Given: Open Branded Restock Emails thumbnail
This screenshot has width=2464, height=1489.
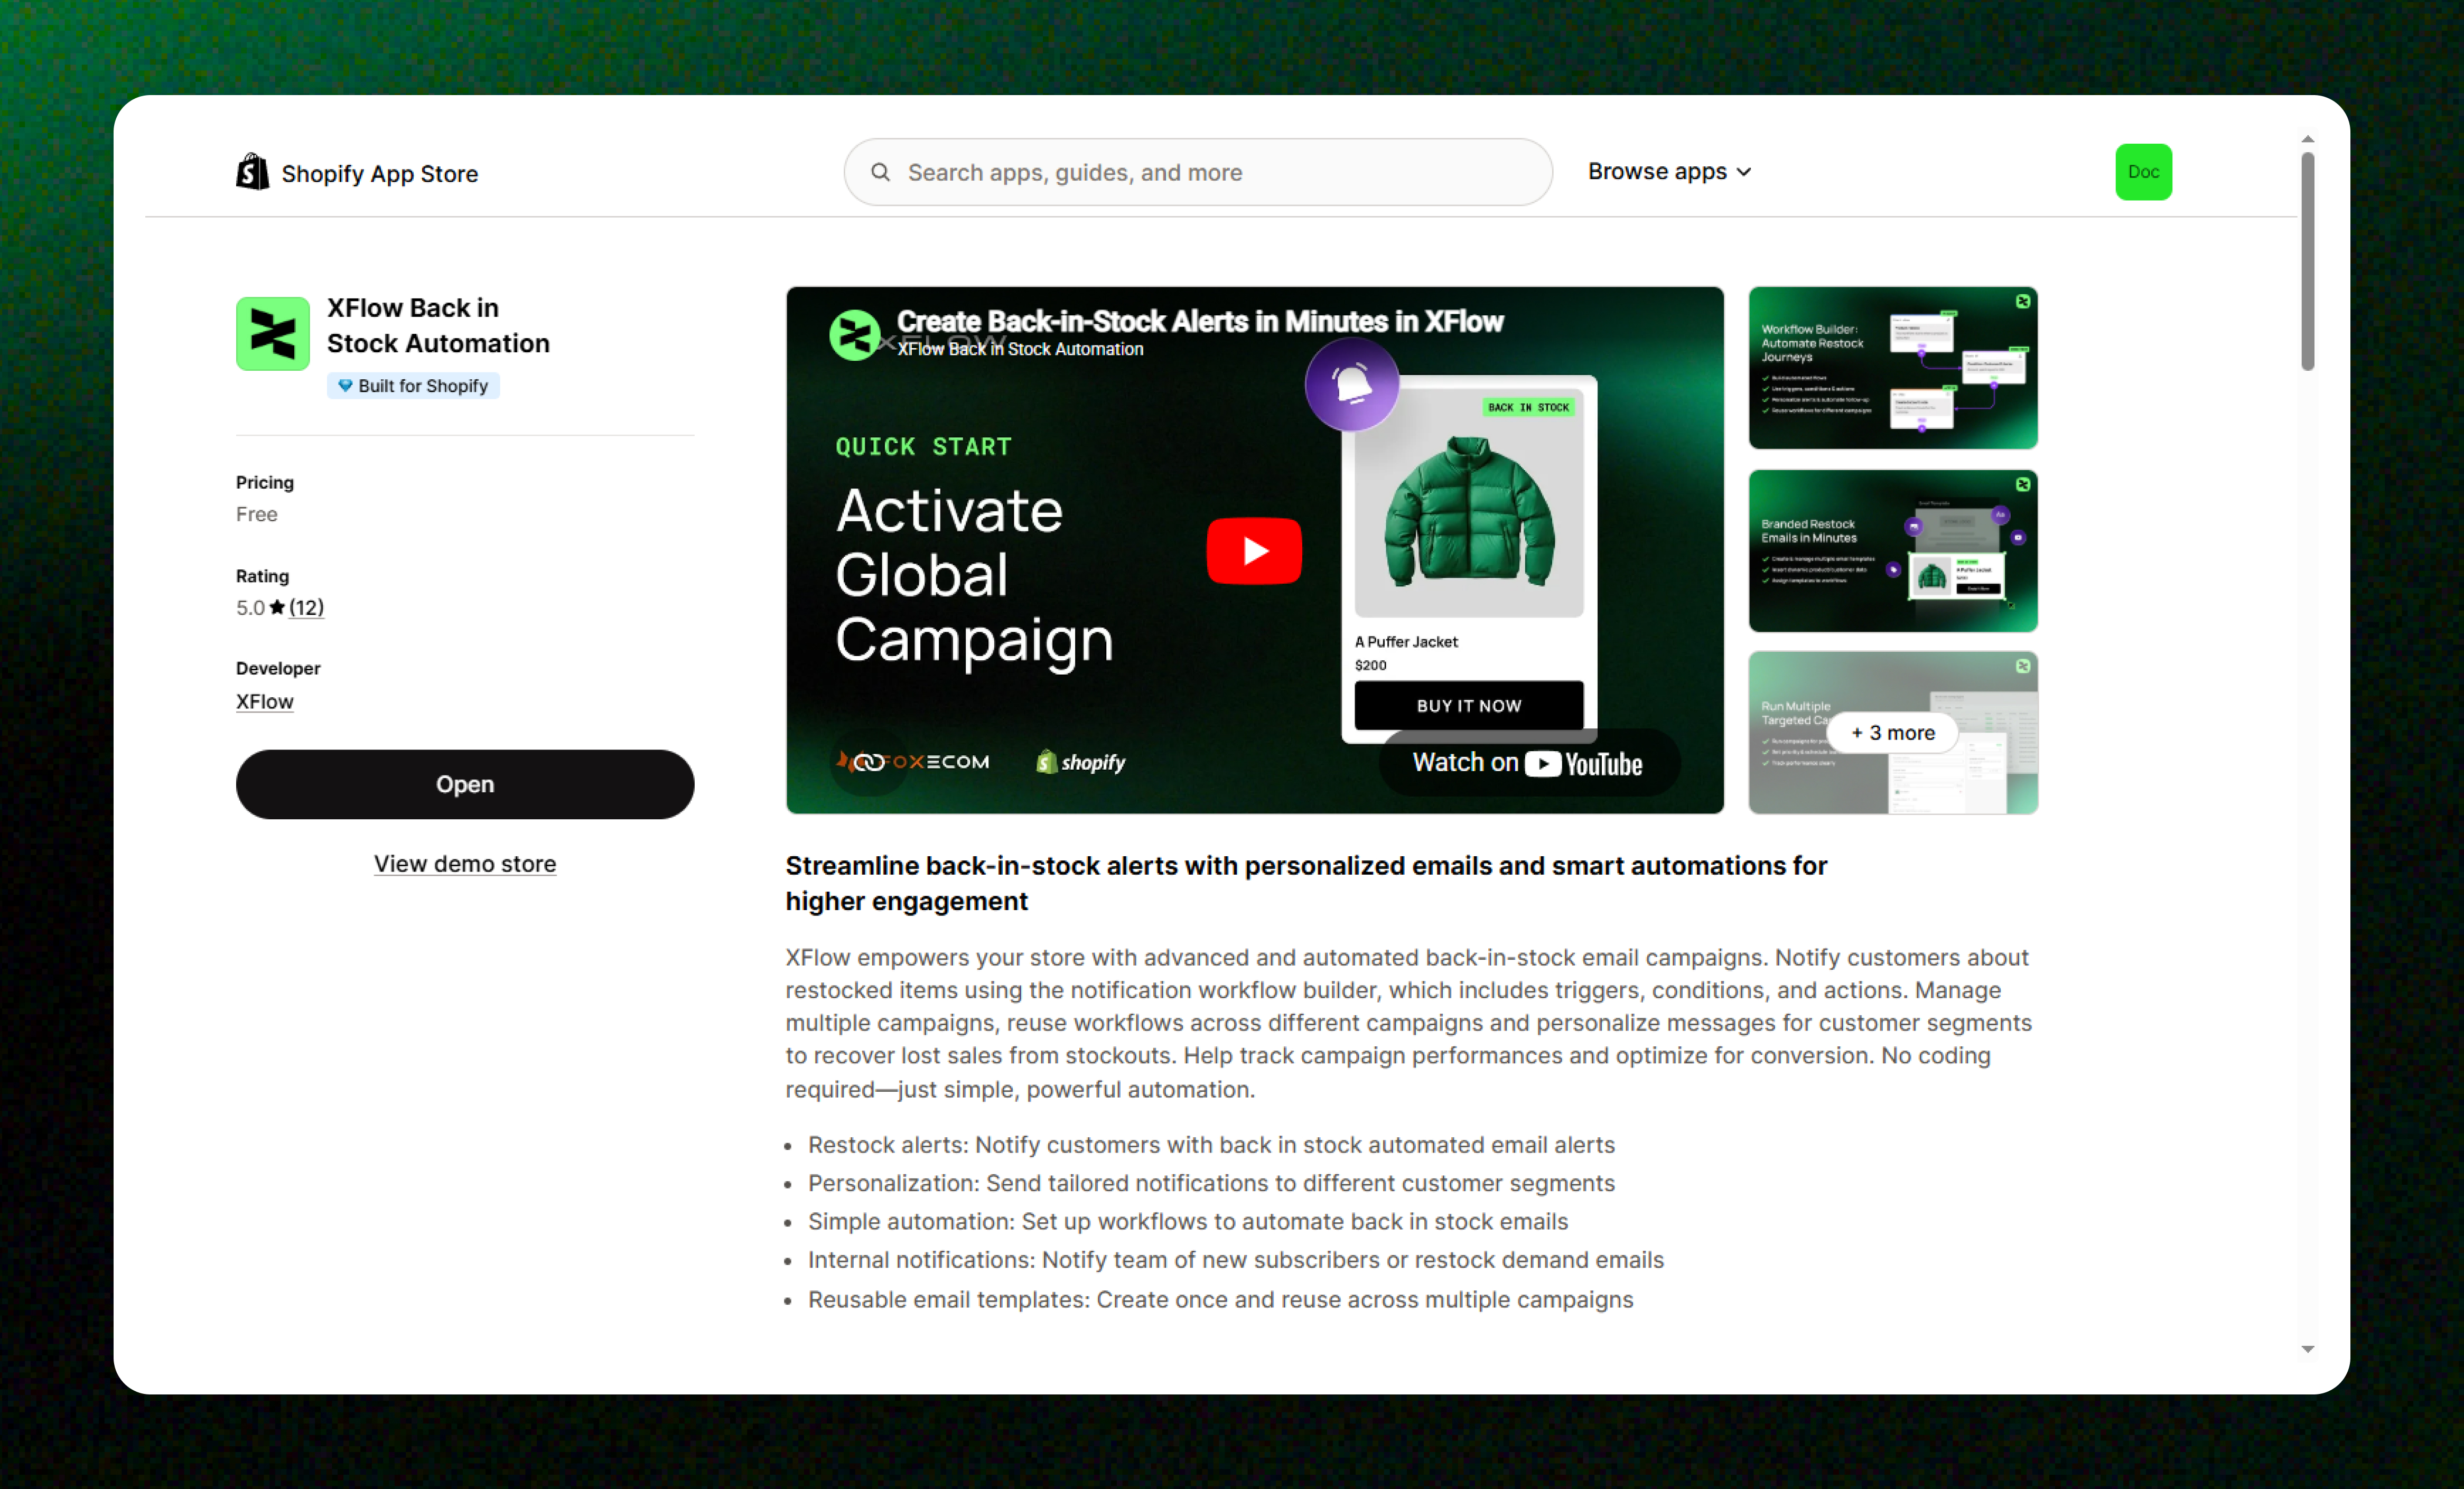Looking at the screenshot, I should 1892,550.
